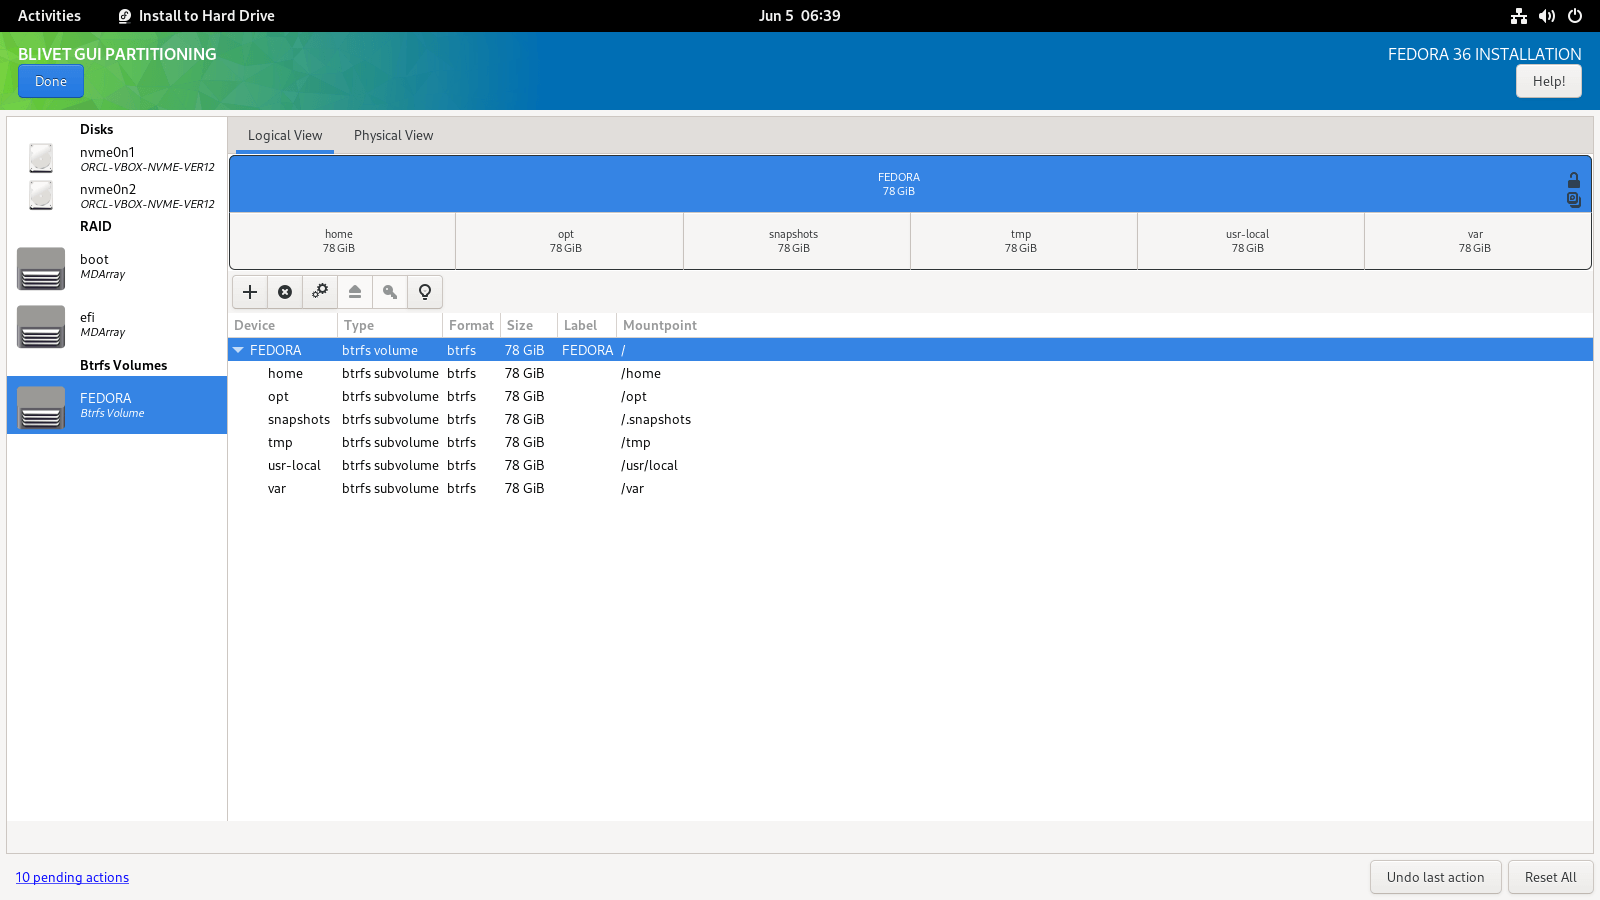
Task: Select the tmp subvolume block in diagram
Action: pyautogui.click(x=1023, y=241)
